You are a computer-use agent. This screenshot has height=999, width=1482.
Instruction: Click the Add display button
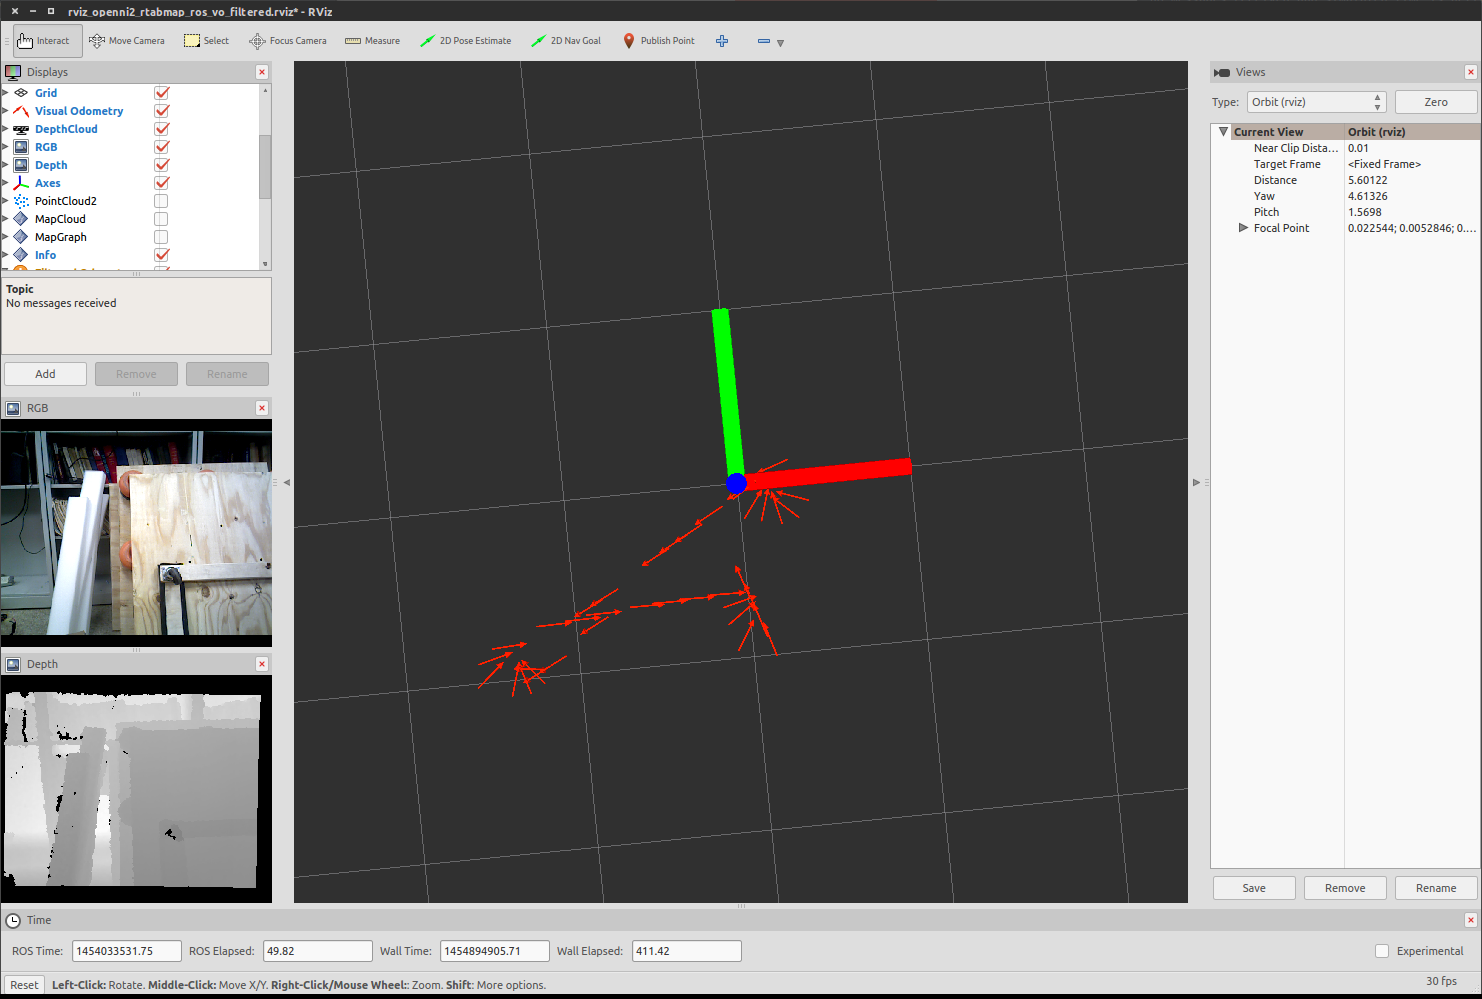coord(46,374)
